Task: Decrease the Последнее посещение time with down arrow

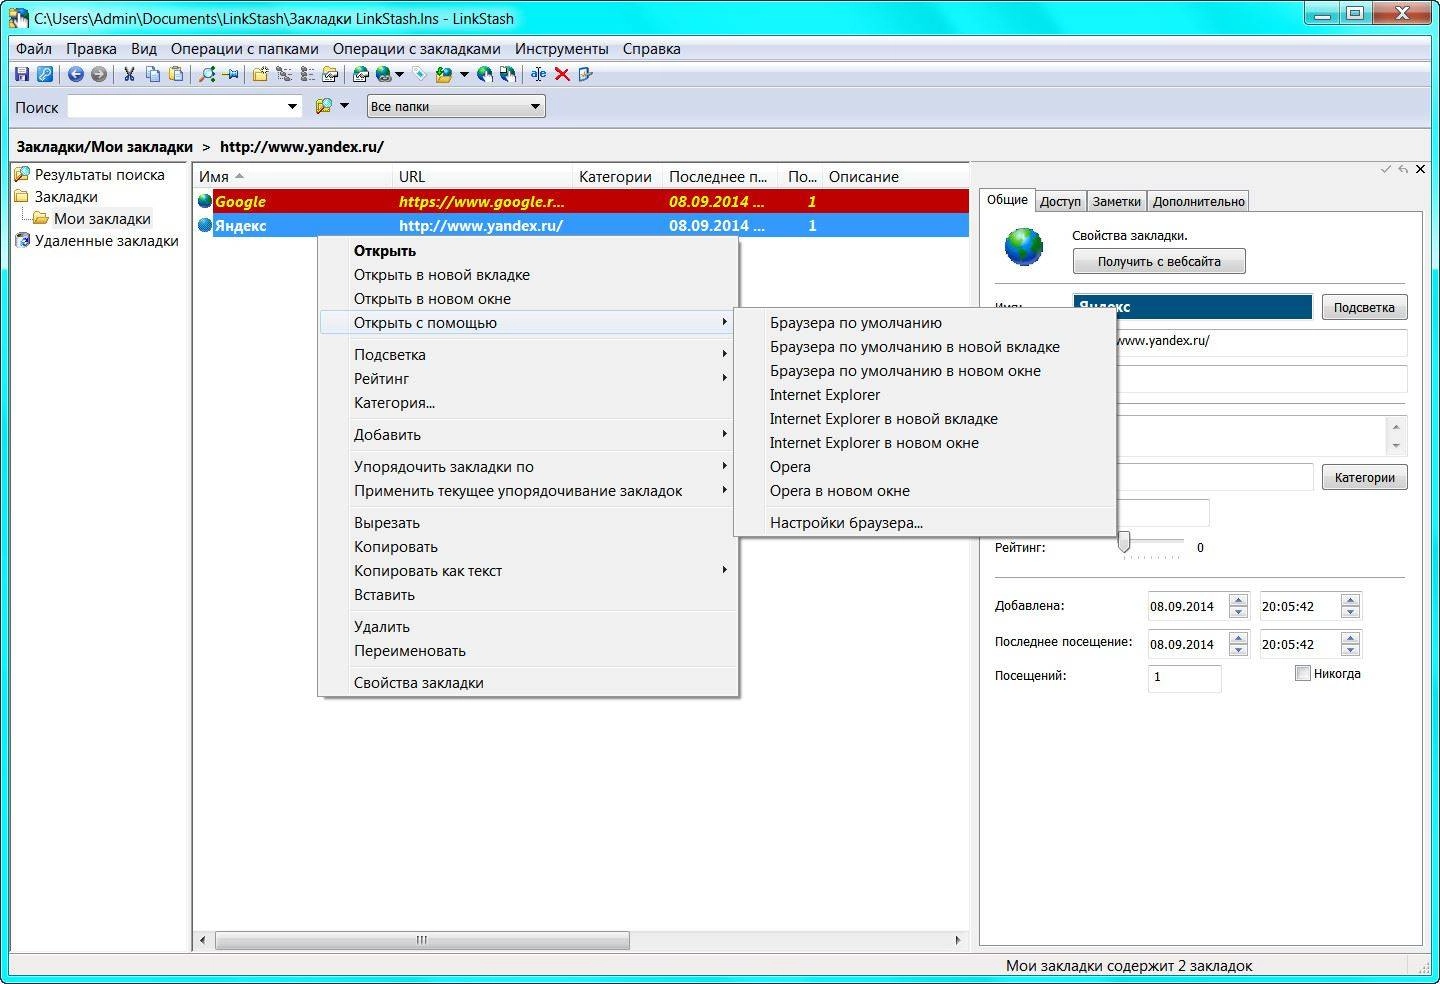Action: click(1350, 650)
